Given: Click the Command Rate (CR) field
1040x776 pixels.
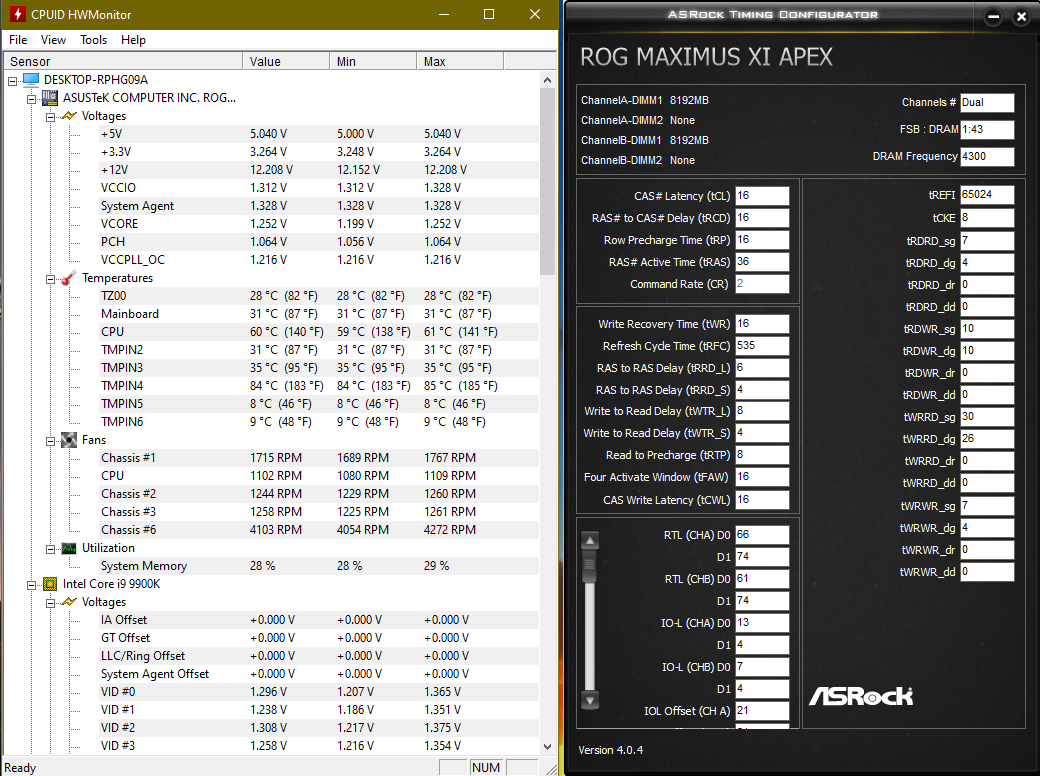Looking at the screenshot, I should (762, 284).
